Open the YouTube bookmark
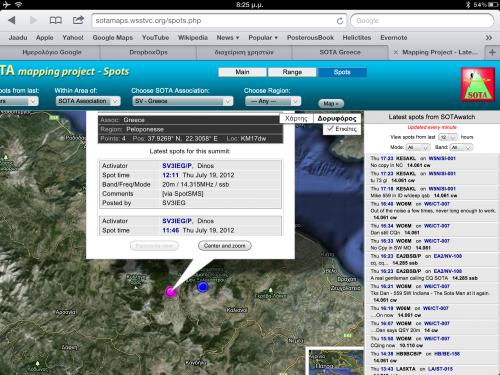500x375 pixels. pyautogui.click(x=155, y=38)
